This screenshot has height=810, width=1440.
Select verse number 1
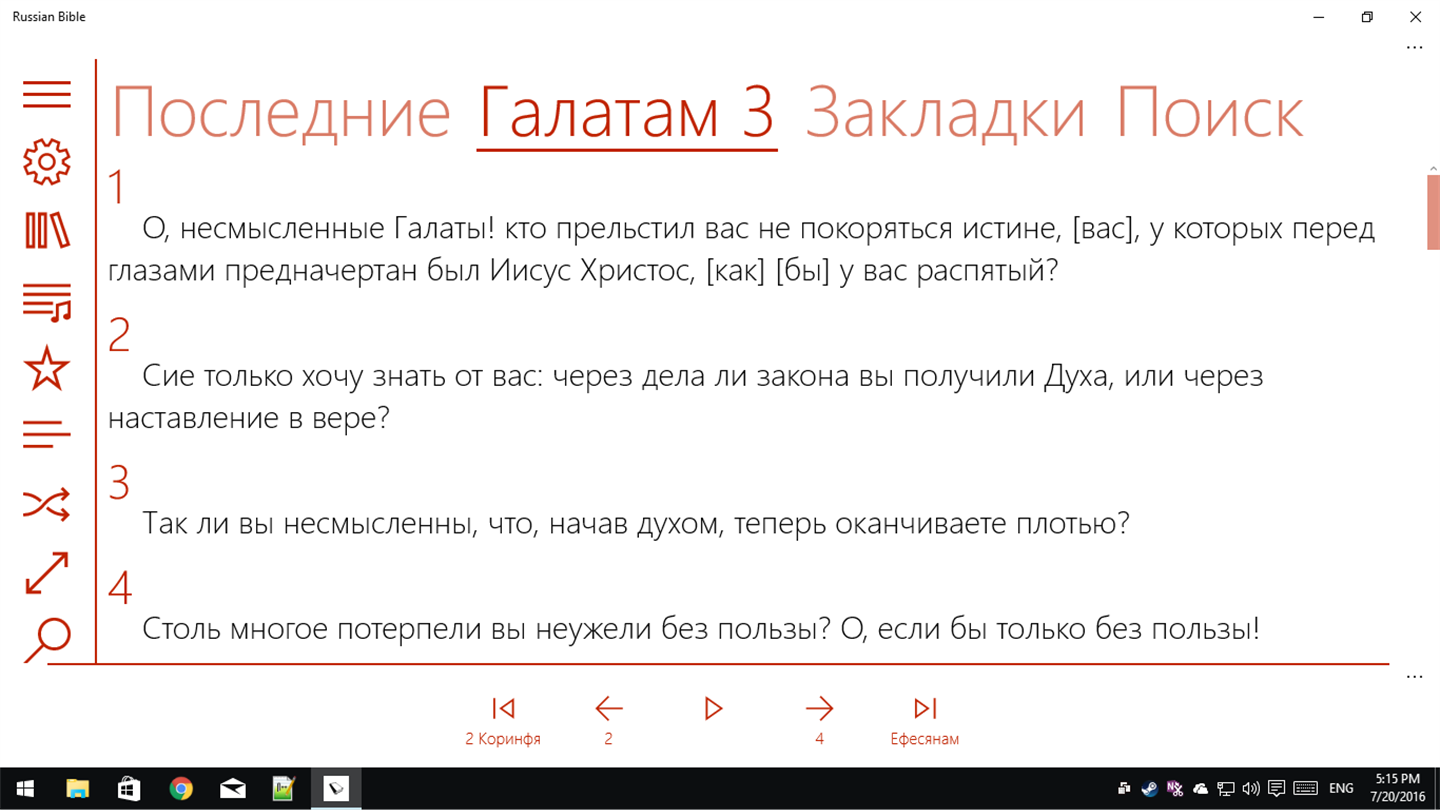pyautogui.click(x=117, y=188)
